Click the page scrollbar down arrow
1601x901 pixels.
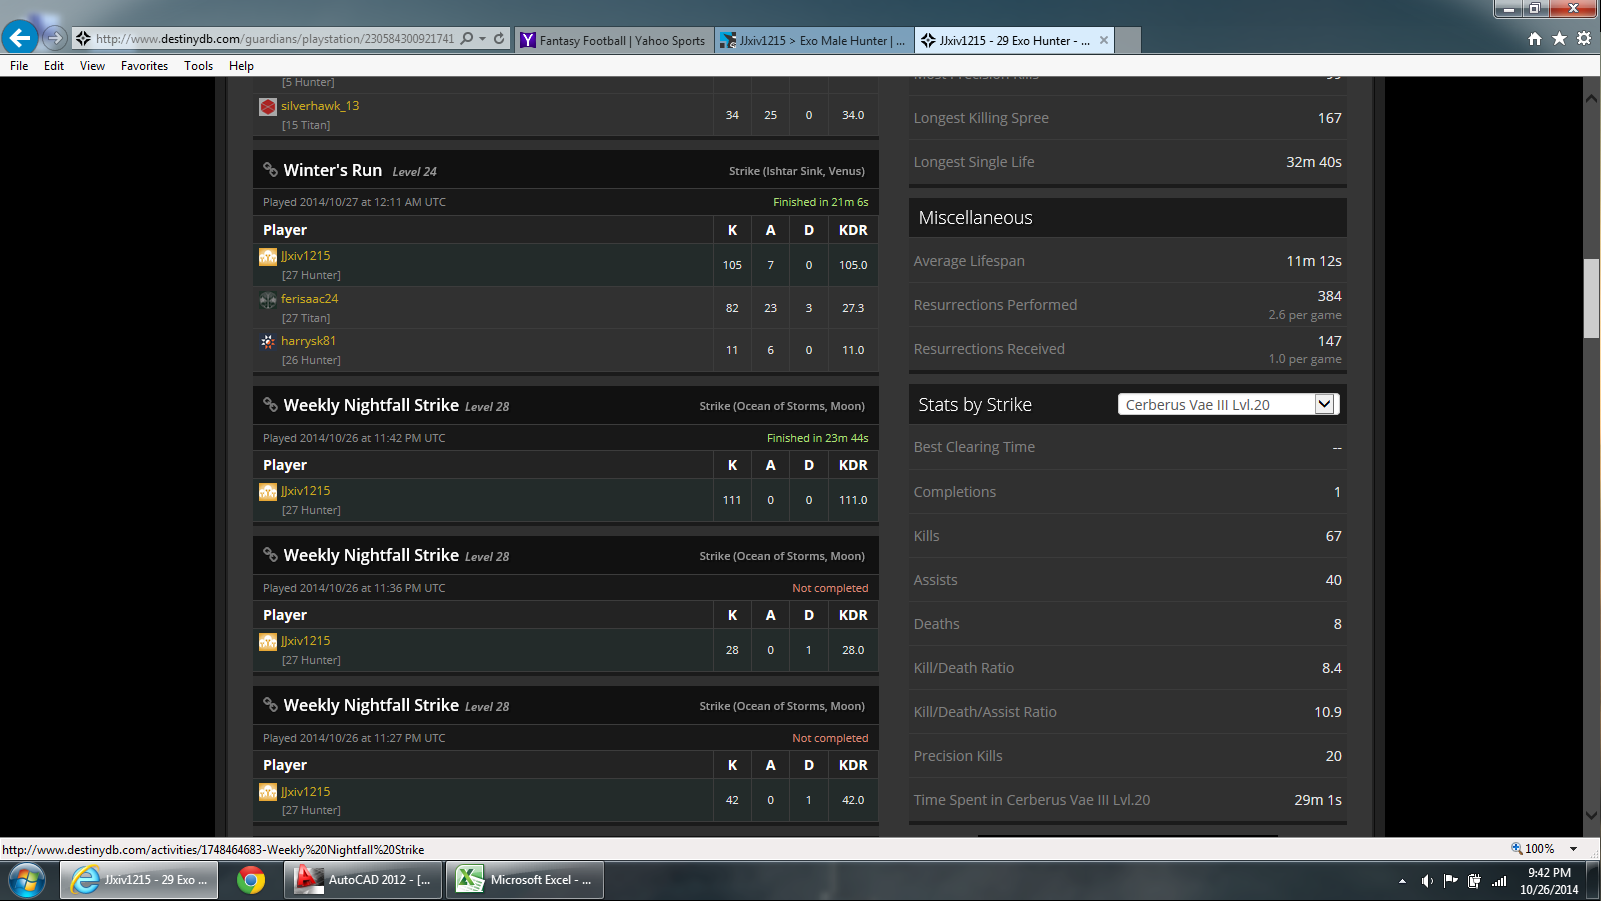[1591, 815]
